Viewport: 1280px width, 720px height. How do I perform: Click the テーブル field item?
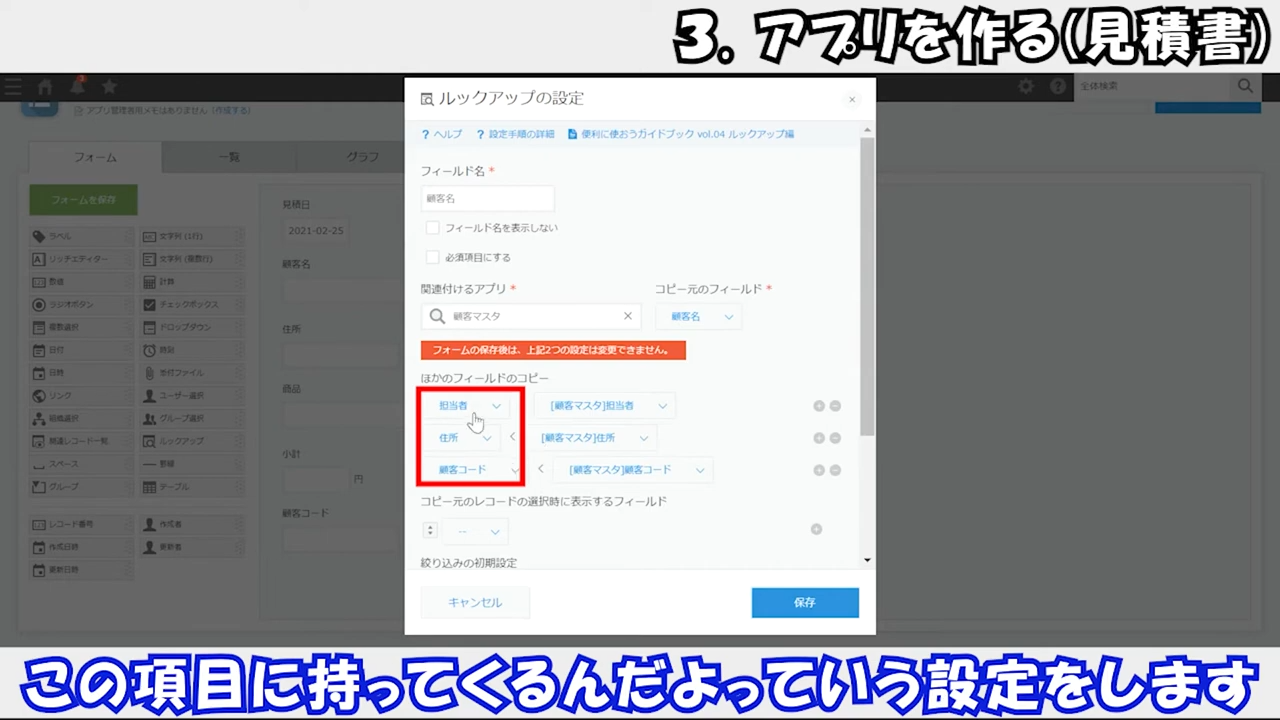click(191, 486)
